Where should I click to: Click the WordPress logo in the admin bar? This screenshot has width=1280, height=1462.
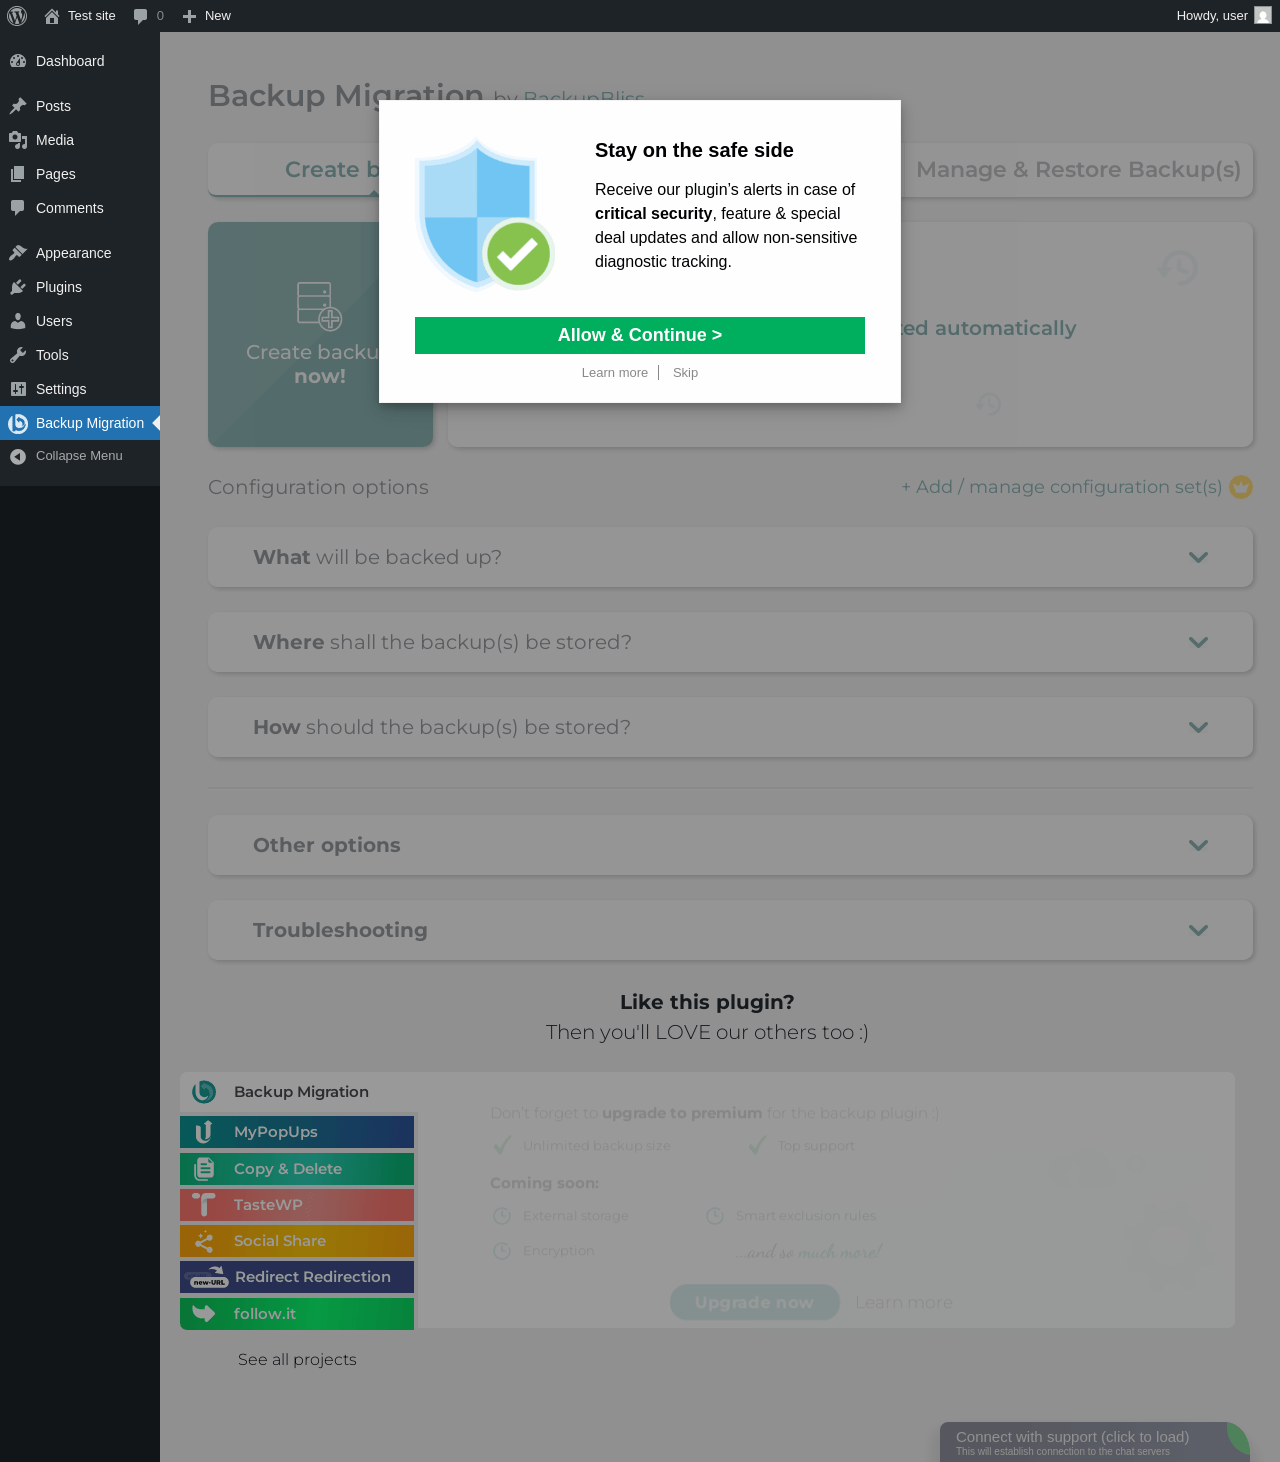tap(17, 16)
